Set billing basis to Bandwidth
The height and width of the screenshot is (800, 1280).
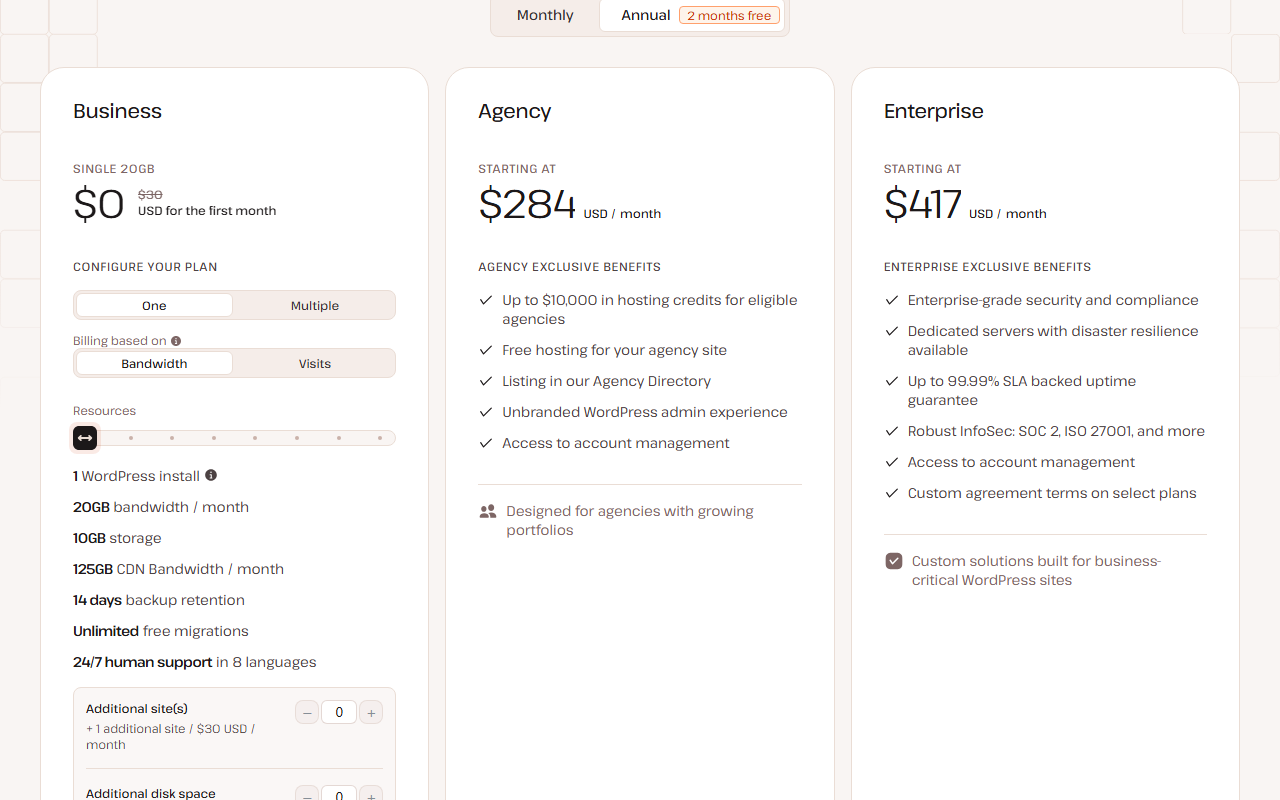point(154,364)
